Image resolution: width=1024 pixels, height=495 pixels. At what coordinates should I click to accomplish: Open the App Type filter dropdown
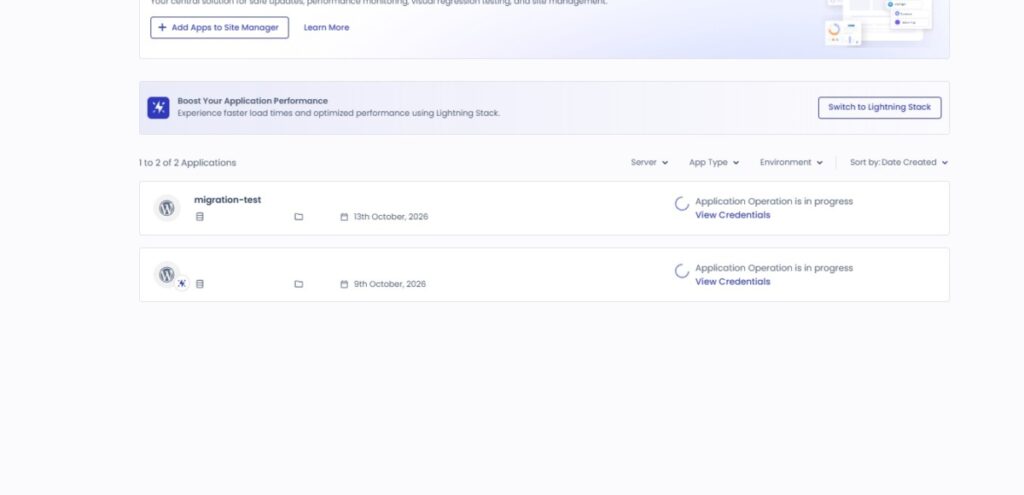pyautogui.click(x=714, y=163)
